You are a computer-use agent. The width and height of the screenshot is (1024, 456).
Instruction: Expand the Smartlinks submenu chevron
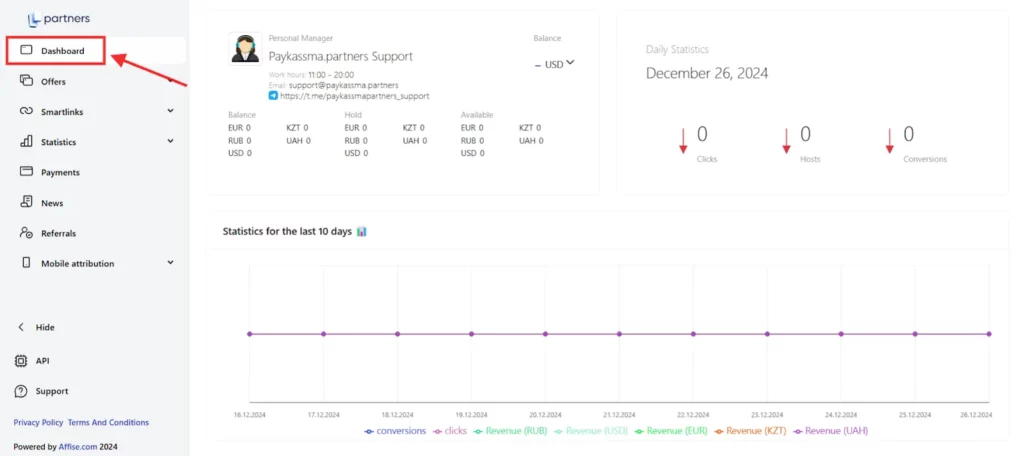(170, 111)
